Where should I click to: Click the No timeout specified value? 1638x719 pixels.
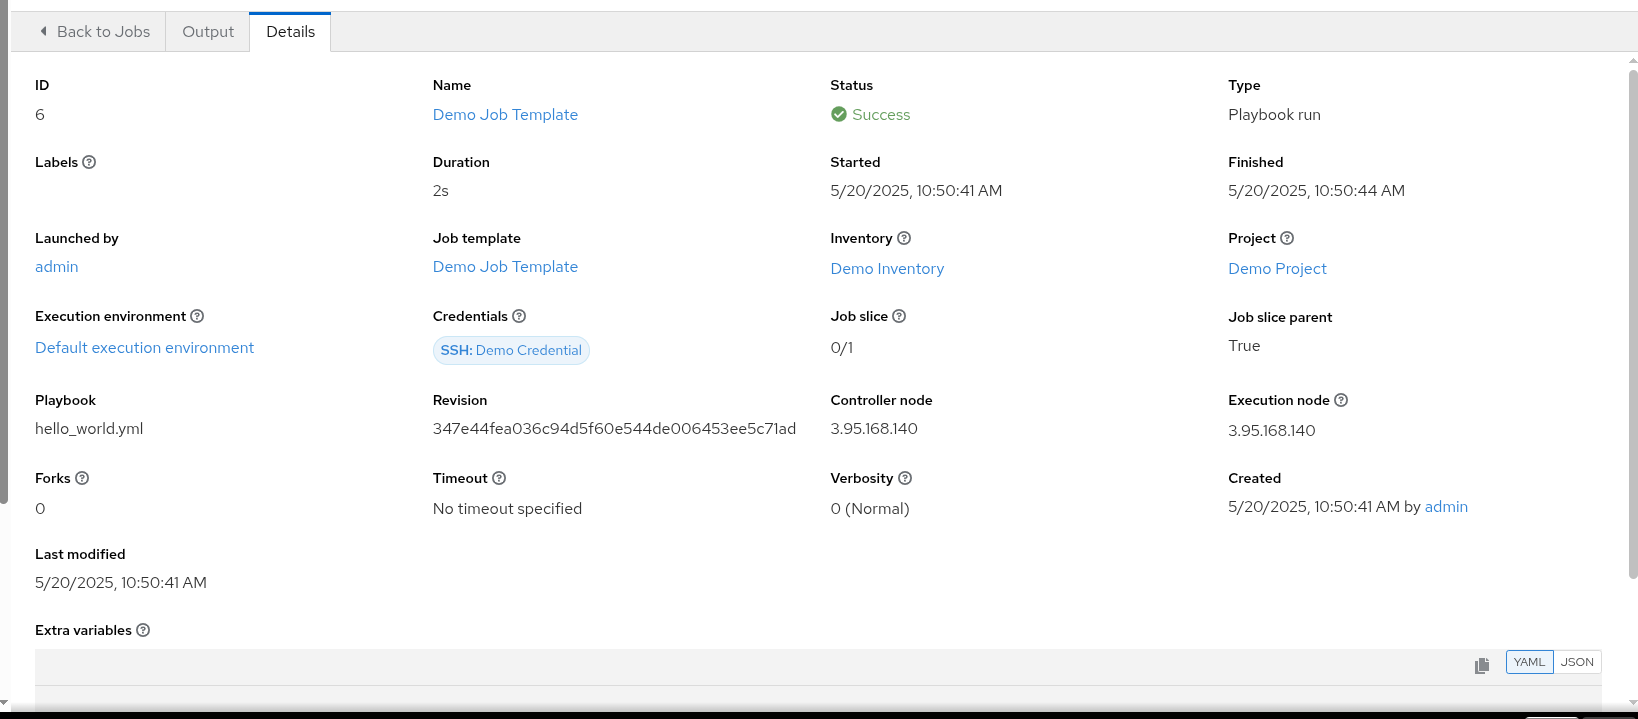click(x=507, y=509)
